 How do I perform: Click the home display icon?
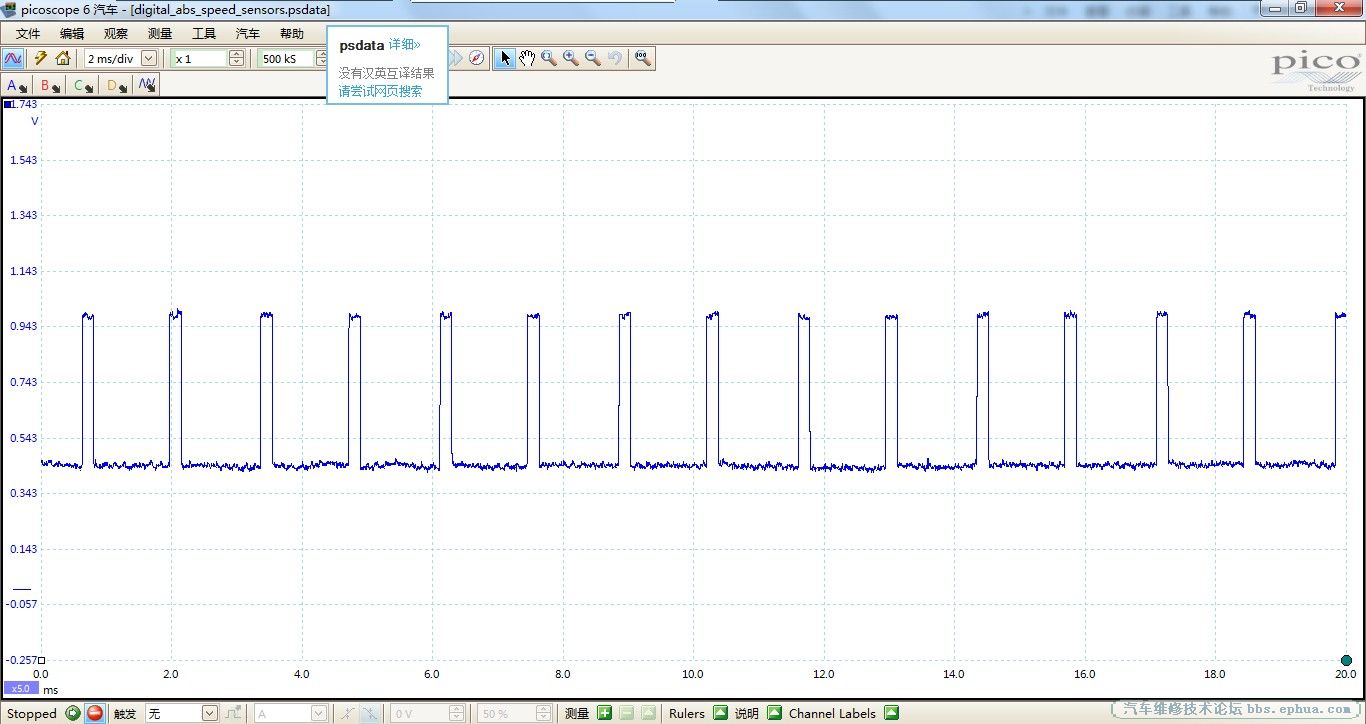coord(63,58)
